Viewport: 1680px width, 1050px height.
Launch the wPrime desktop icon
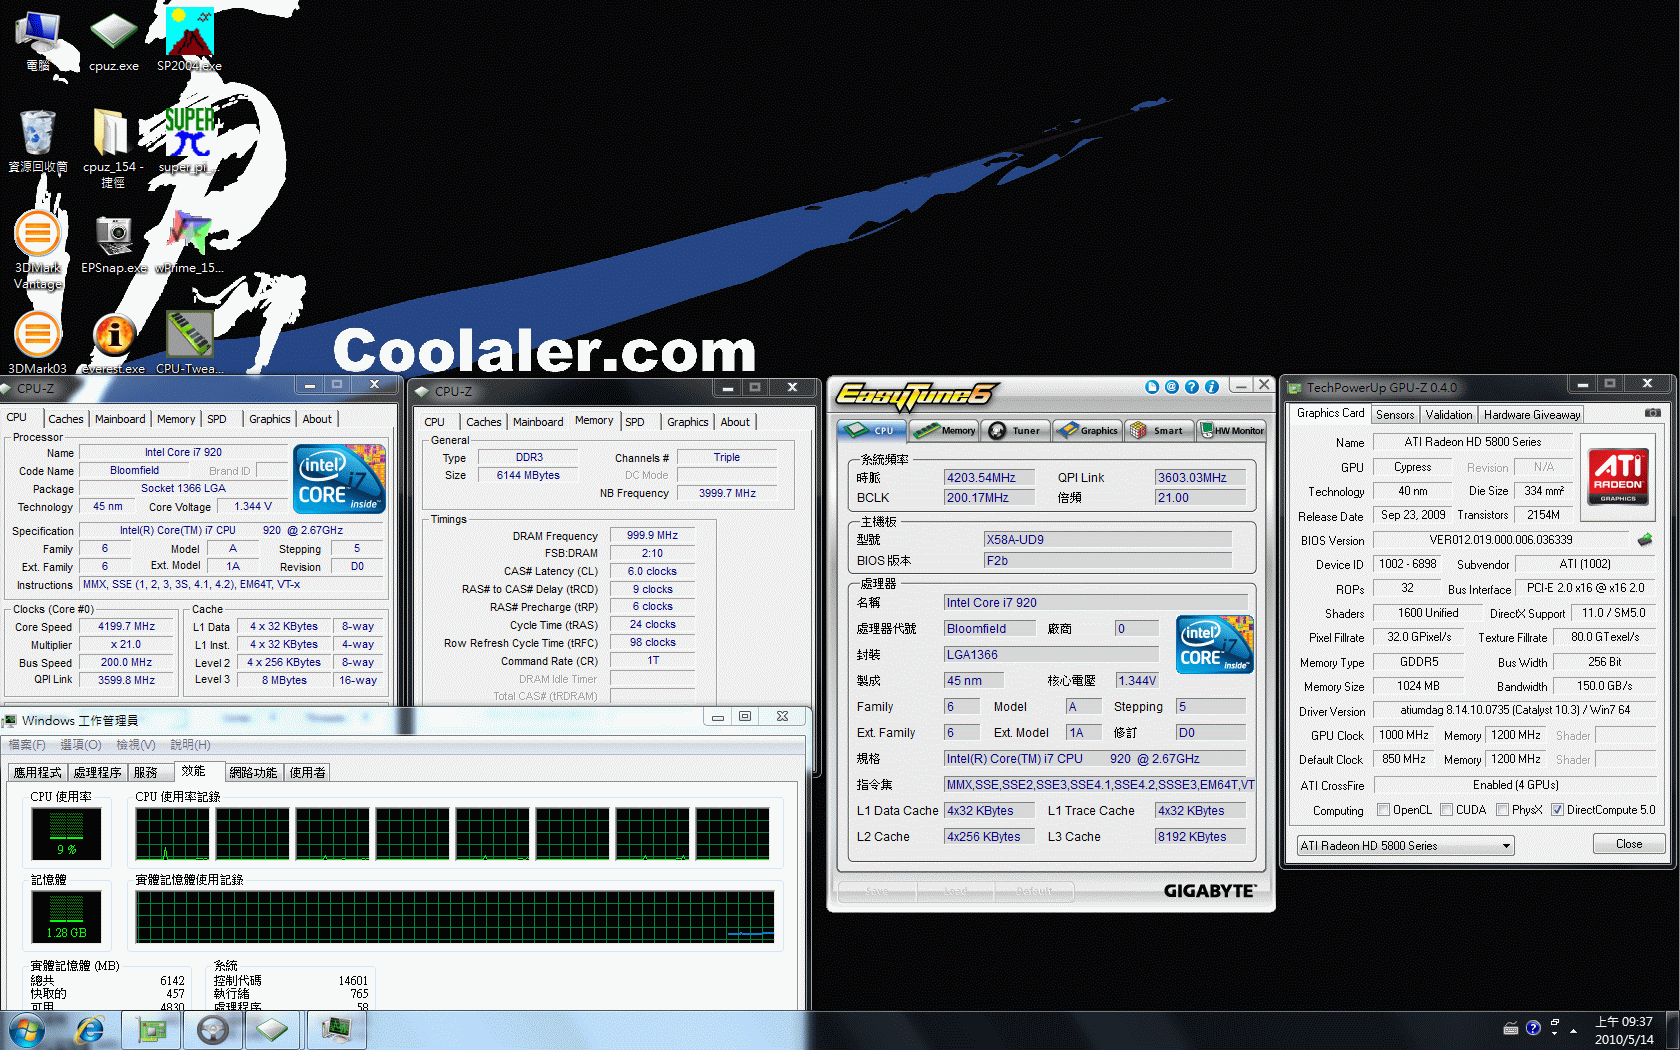click(189, 243)
